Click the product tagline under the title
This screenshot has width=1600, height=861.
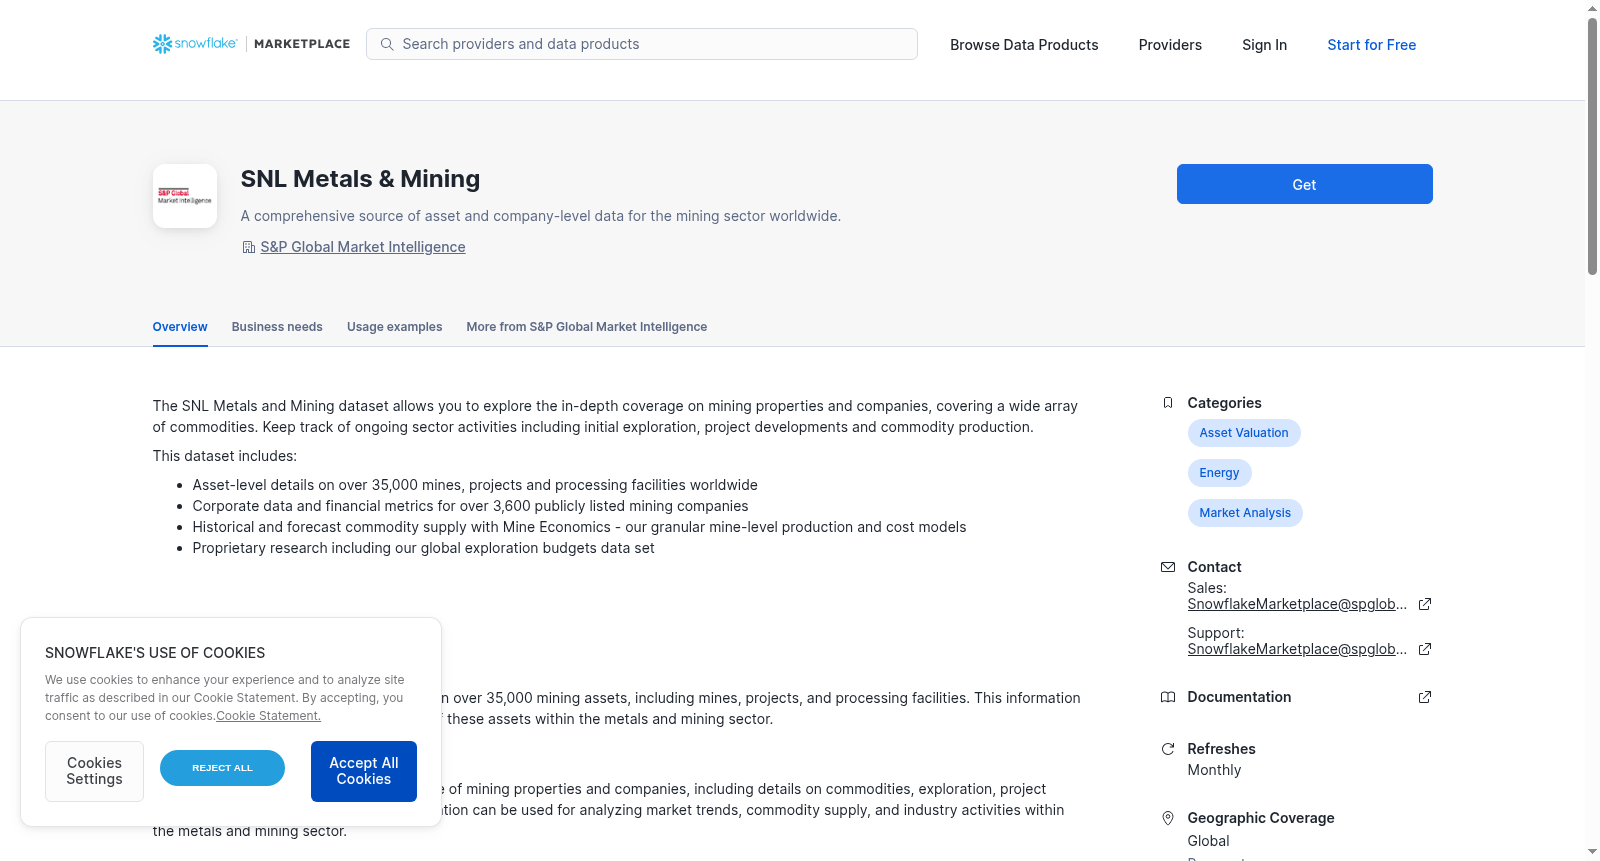pos(541,216)
